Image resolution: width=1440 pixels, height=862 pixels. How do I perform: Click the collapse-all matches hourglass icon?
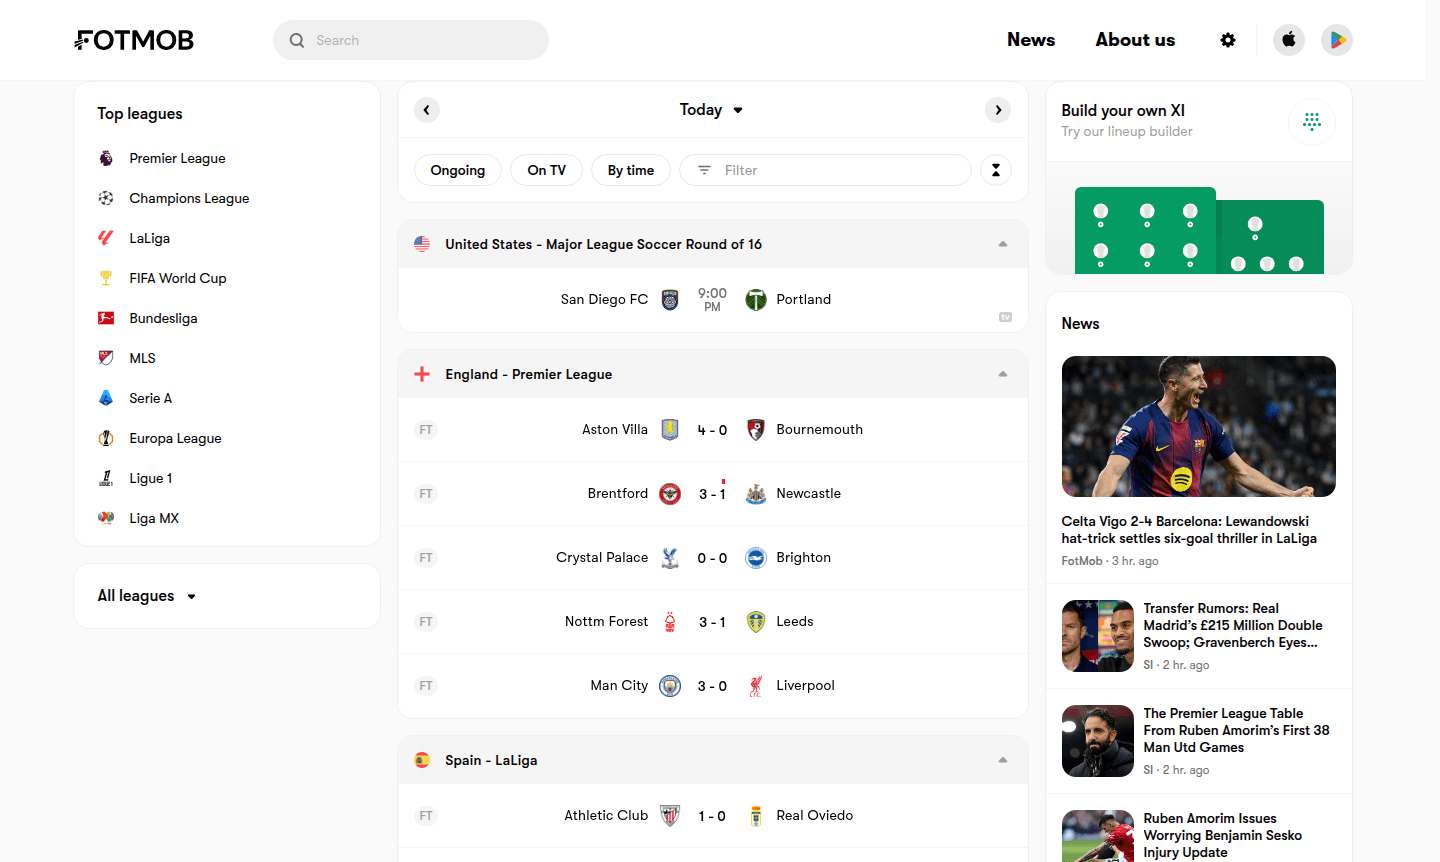click(x=996, y=170)
